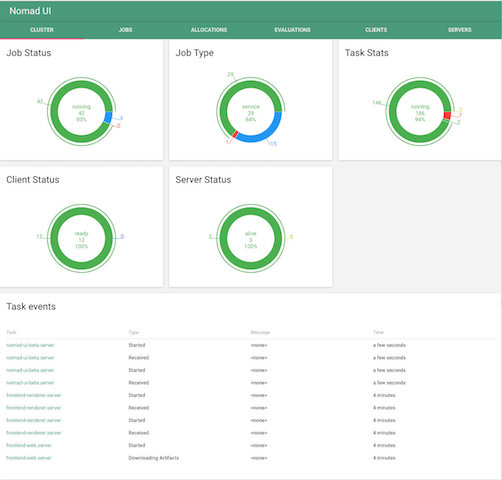
Task: Click the Job Status card heading
Action: click(x=29, y=53)
